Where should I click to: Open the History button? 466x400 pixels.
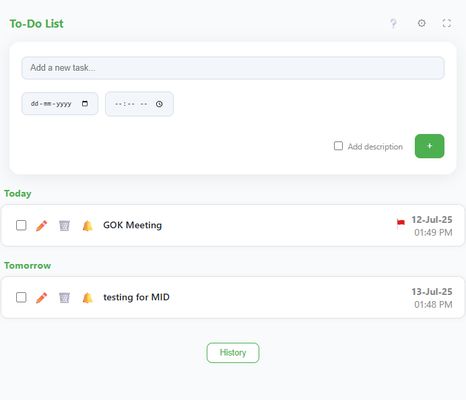[x=233, y=353]
